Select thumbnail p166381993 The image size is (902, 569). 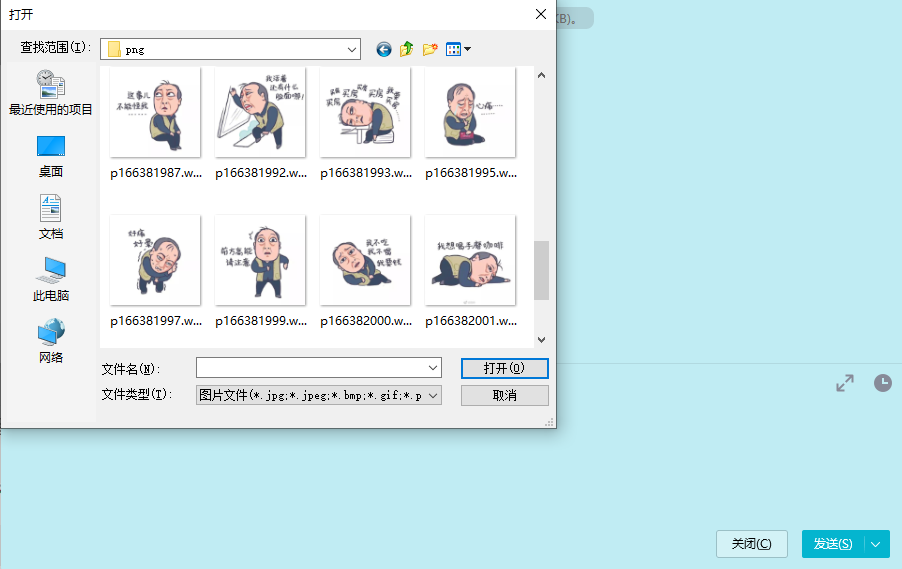365,112
